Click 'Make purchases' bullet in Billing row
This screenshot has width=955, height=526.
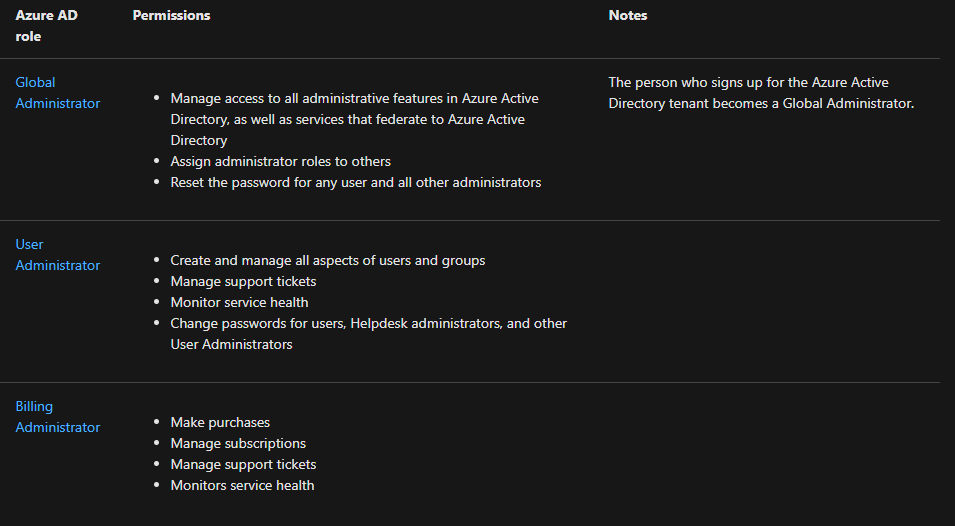pyautogui.click(x=220, y=423)
